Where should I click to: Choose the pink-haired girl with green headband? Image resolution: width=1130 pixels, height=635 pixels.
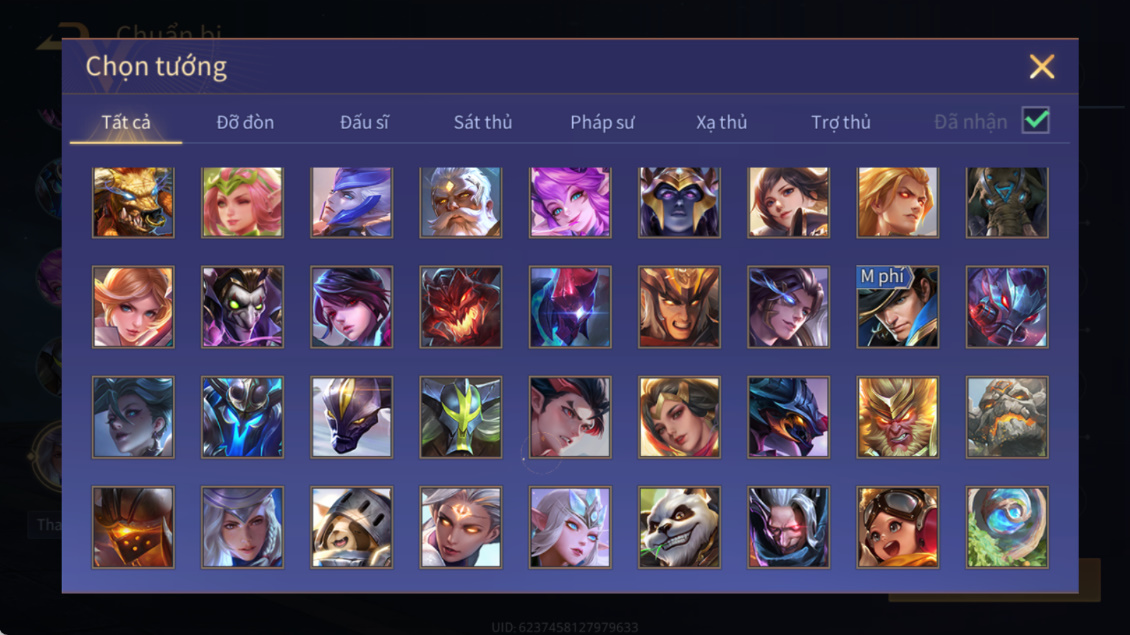coord(242,203)
